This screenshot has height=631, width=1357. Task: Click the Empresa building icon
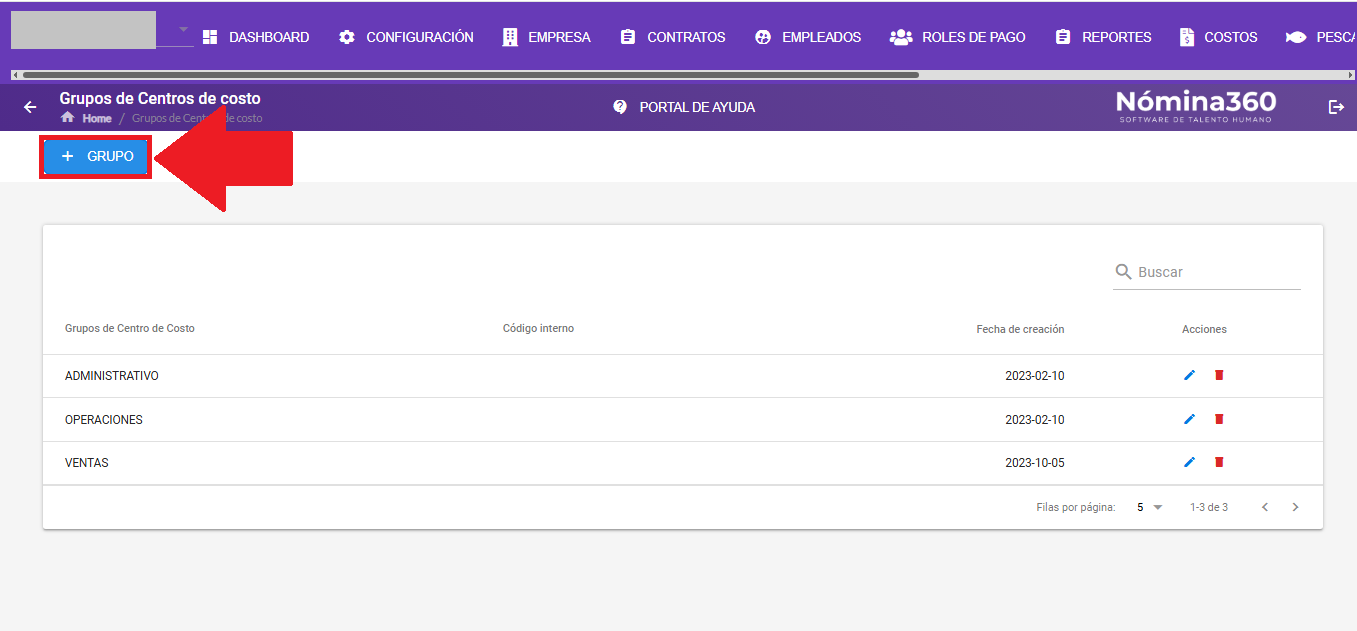(510, 37)
